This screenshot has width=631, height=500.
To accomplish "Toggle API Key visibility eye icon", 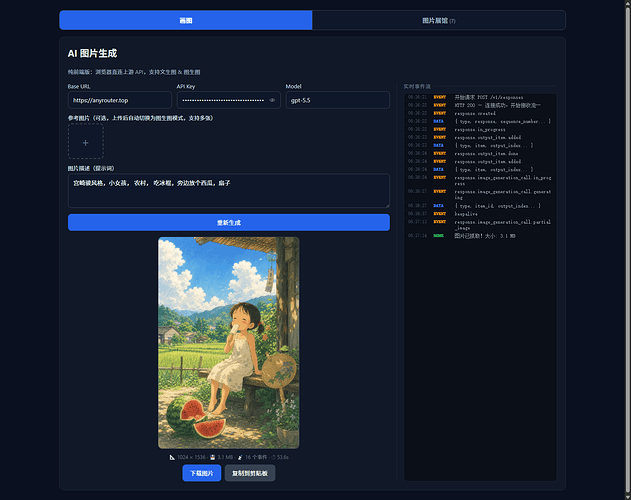I will (x=272, y=100).
